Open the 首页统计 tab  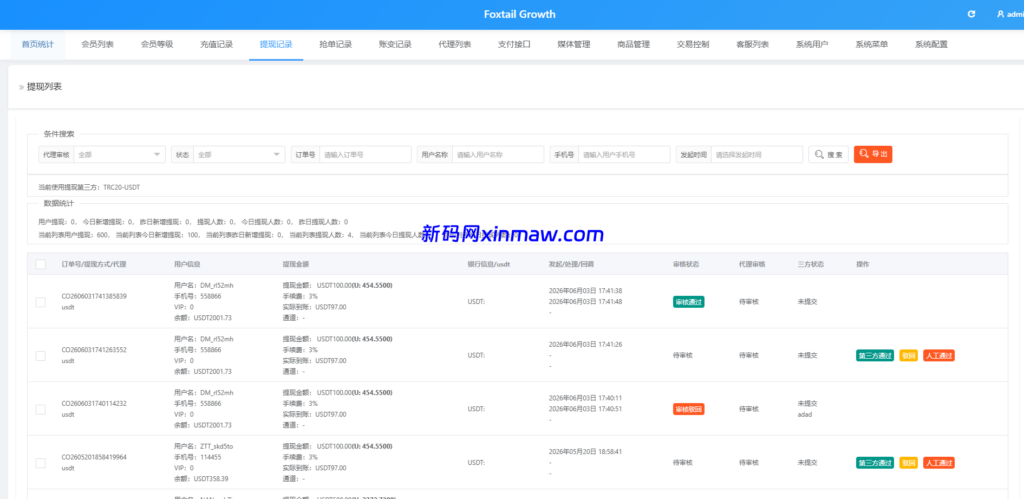38,45
